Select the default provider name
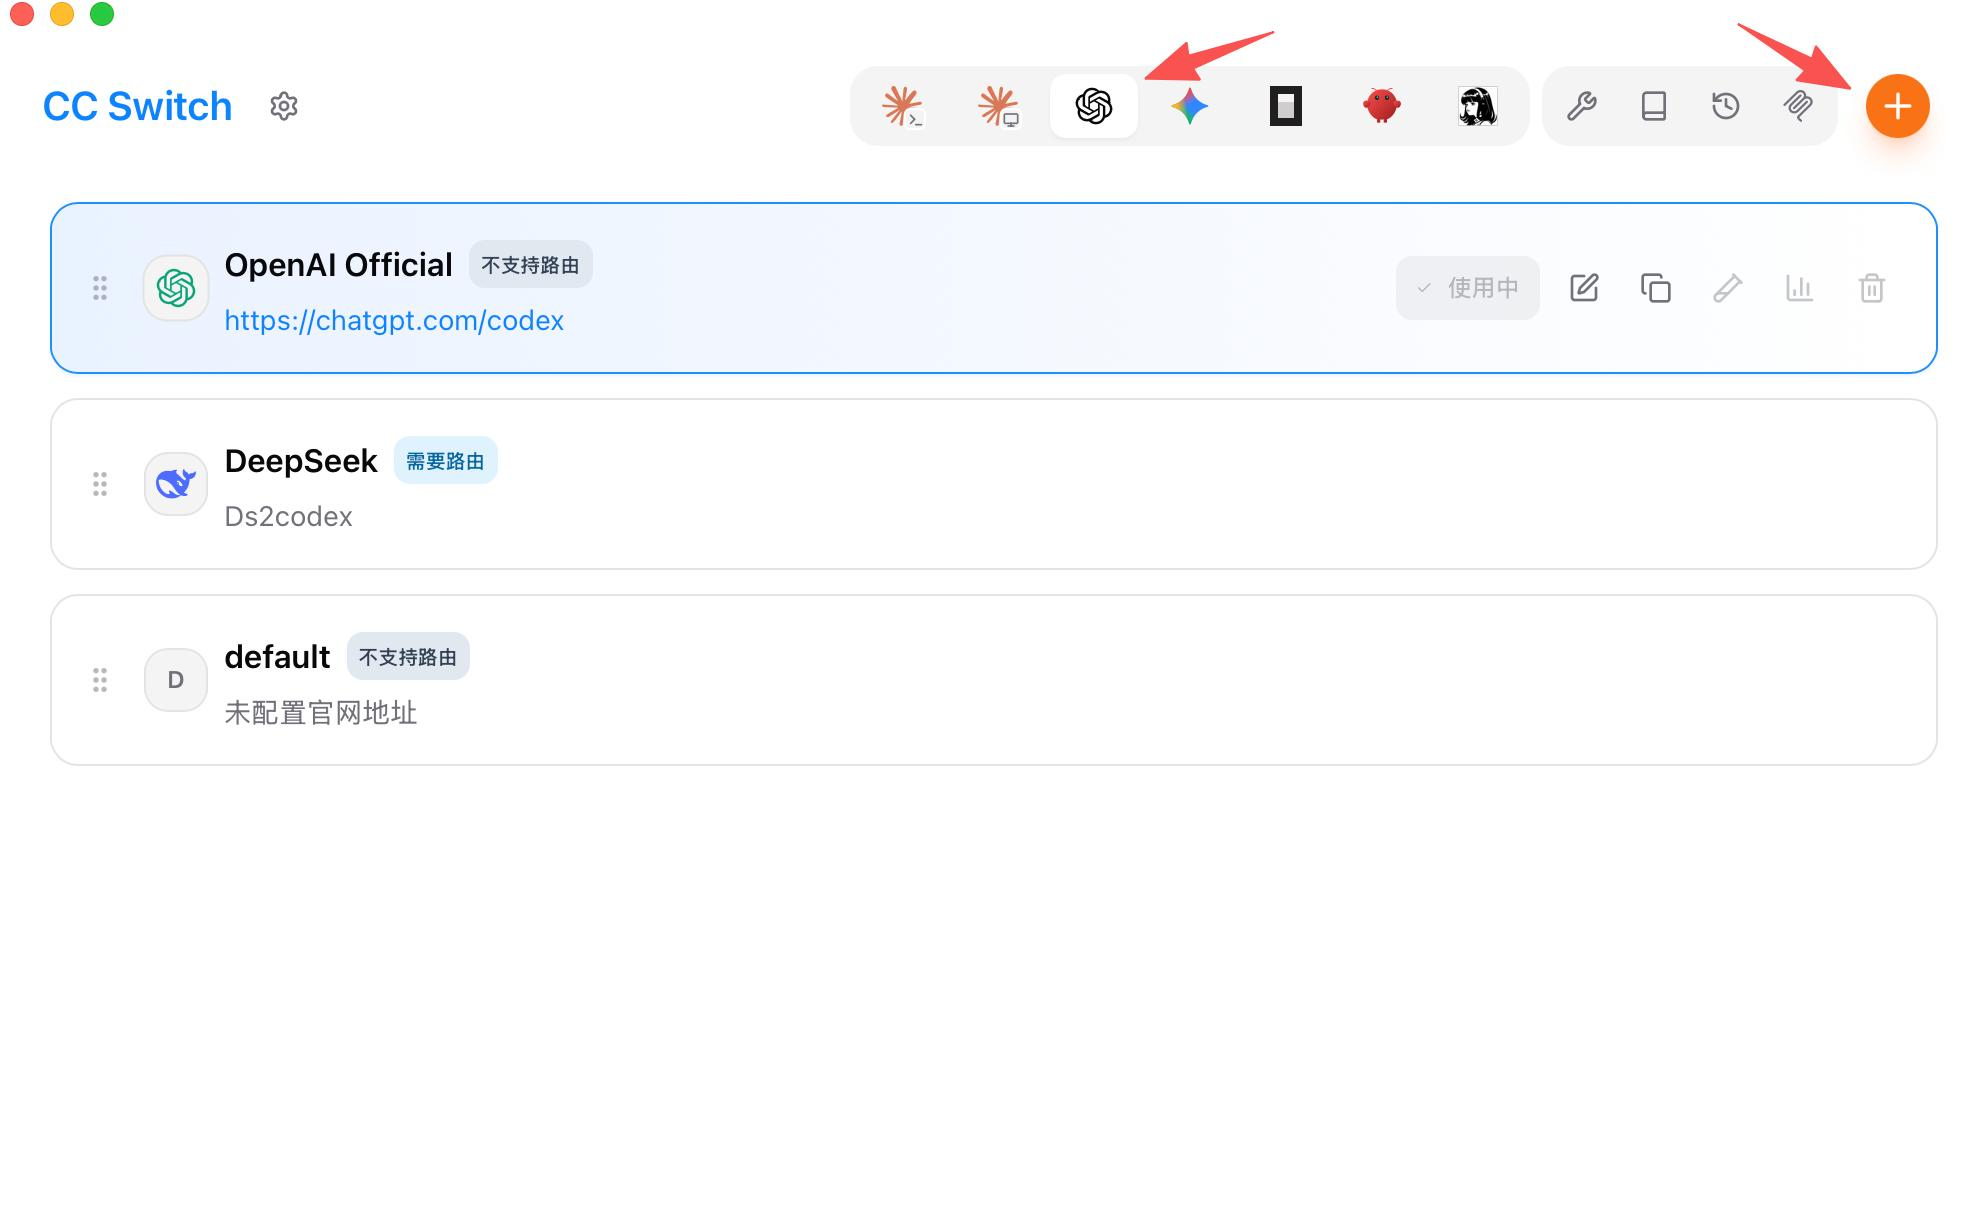Screen dimensions: 1984x1226 (x=277, y=657)
